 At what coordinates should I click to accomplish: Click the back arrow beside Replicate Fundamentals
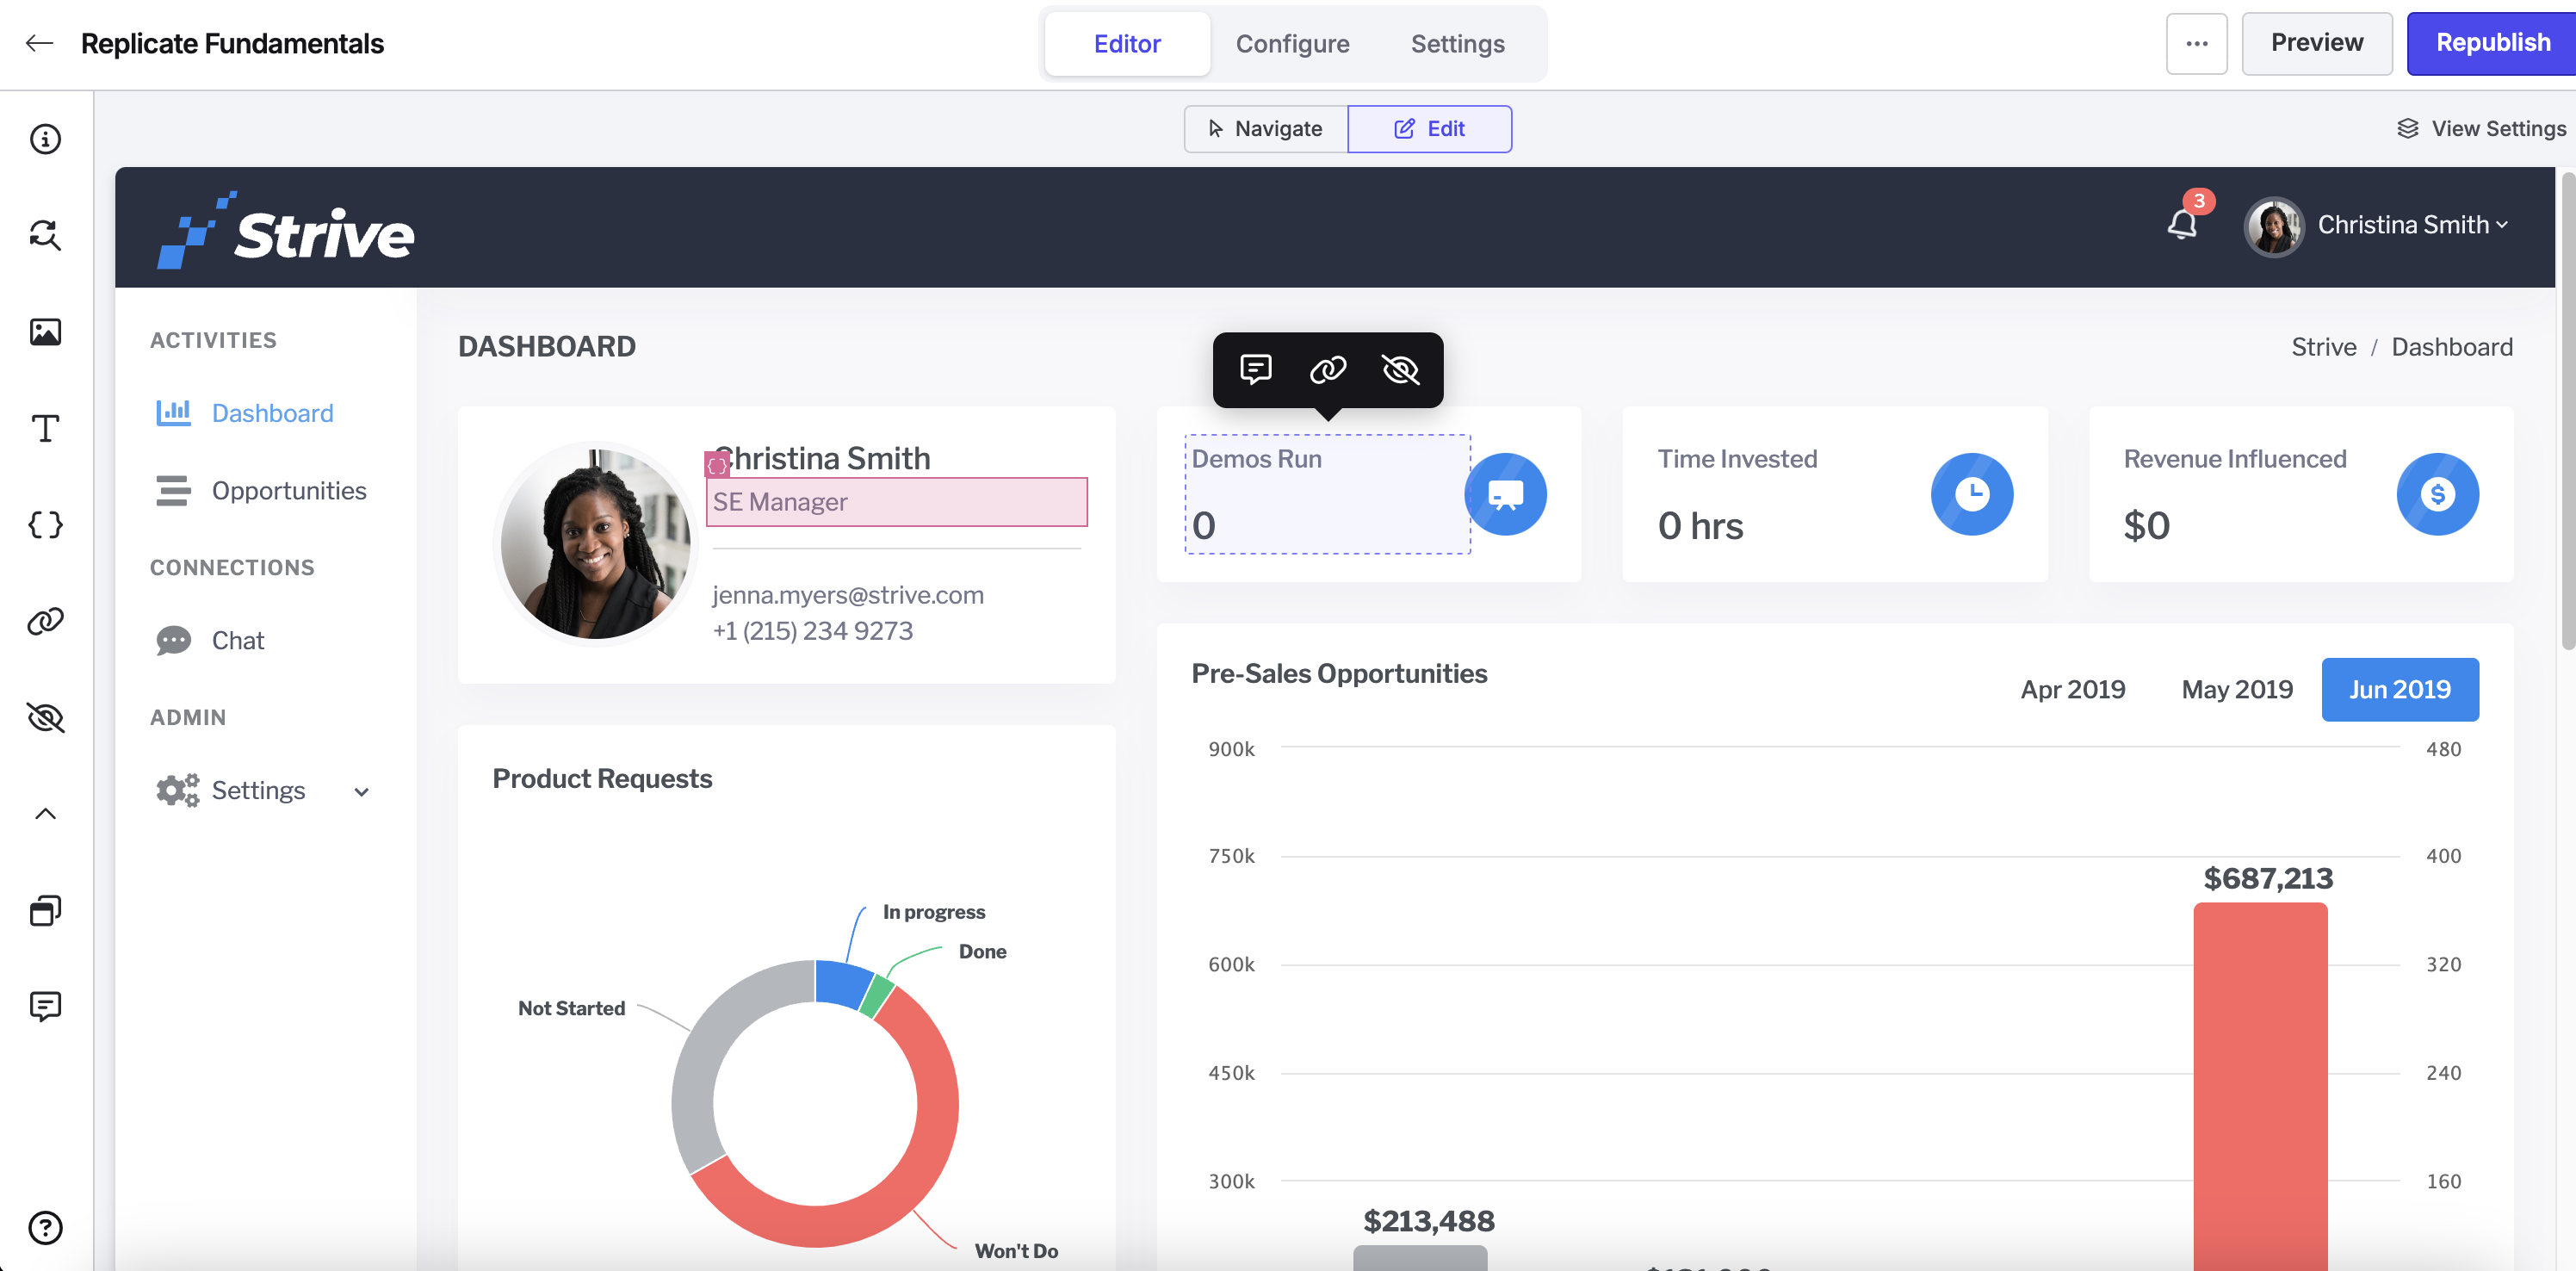click(x=39, y=43)
